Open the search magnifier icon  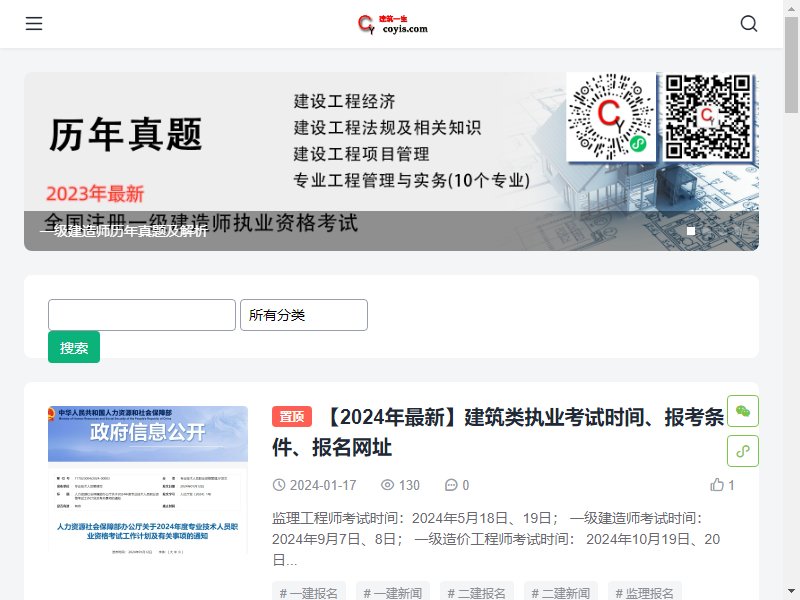[748, 23]
